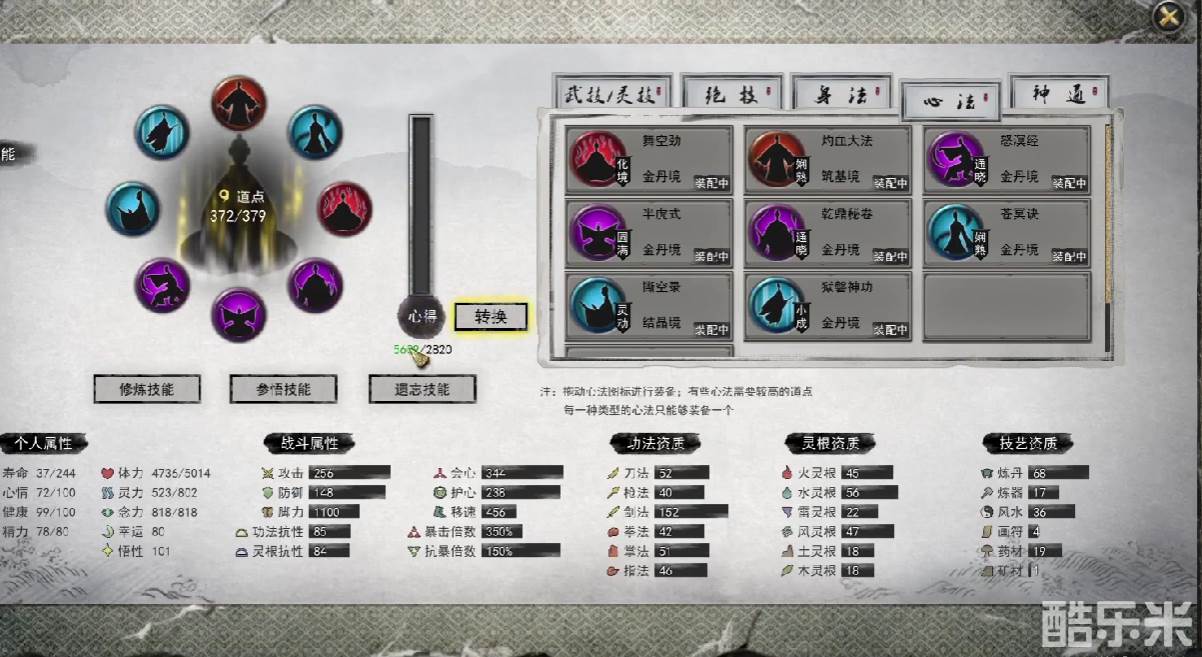Select the 半虎式 skill icon in the list
Viewport: 1202px width, 657px height.
click(x=597, y=232)
